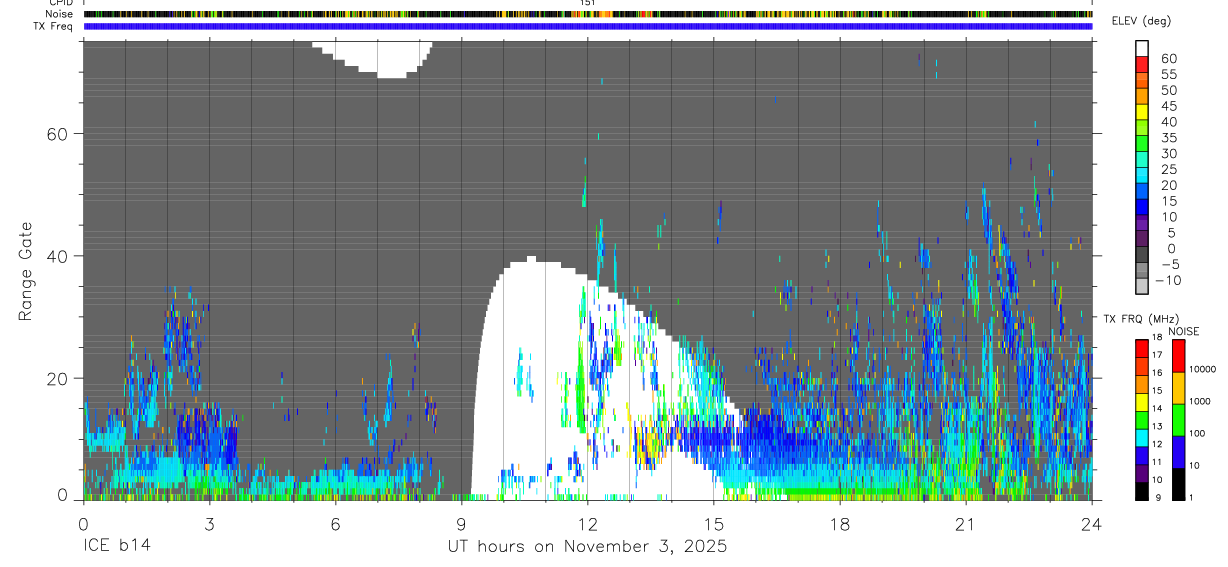The image size is (1228, 567).
Task: Click x-axis tick label '6'
Action: (x=335, y=524)
